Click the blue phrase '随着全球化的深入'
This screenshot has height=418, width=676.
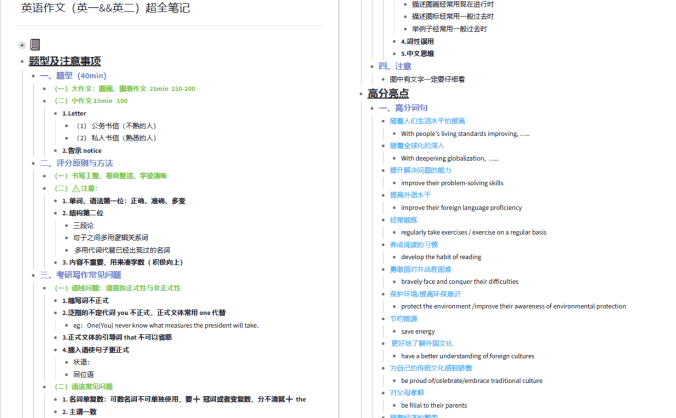click(x=417, y=146)
